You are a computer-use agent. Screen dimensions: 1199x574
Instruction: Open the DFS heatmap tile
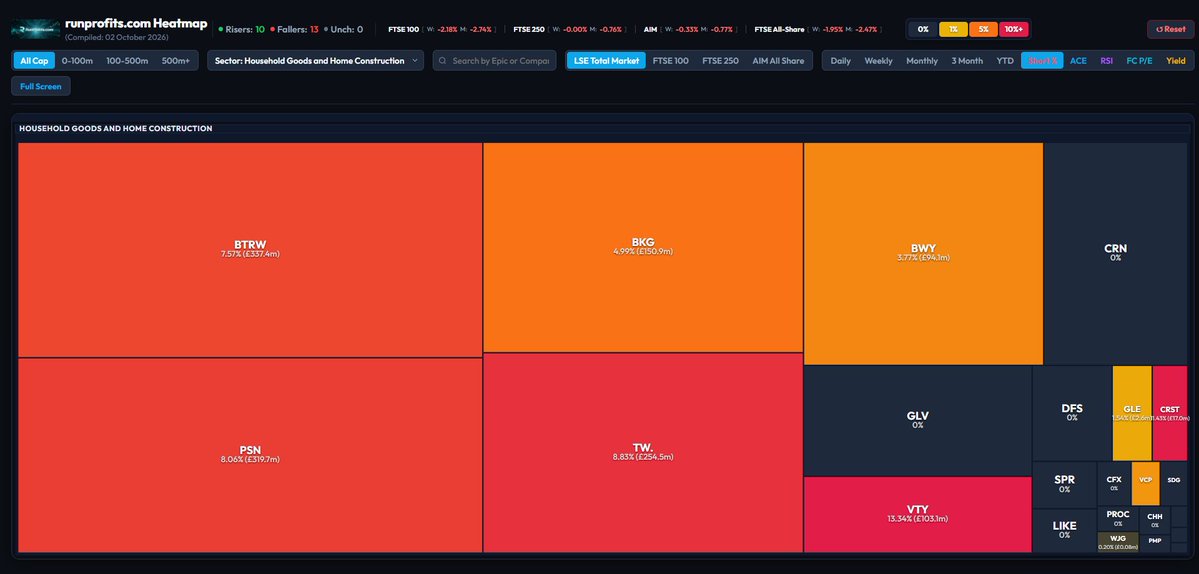(x=1072, y=413)
